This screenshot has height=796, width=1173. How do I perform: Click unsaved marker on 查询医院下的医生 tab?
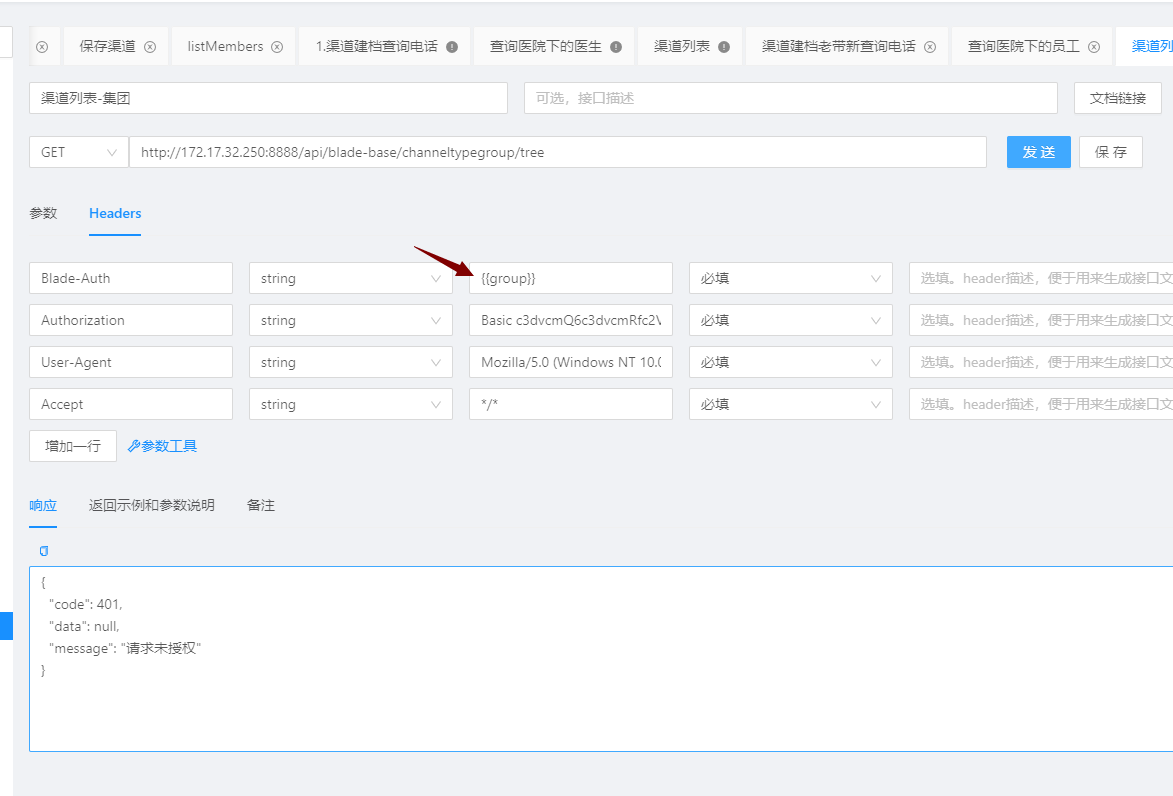pyautogui.click(x=616, y=46)
